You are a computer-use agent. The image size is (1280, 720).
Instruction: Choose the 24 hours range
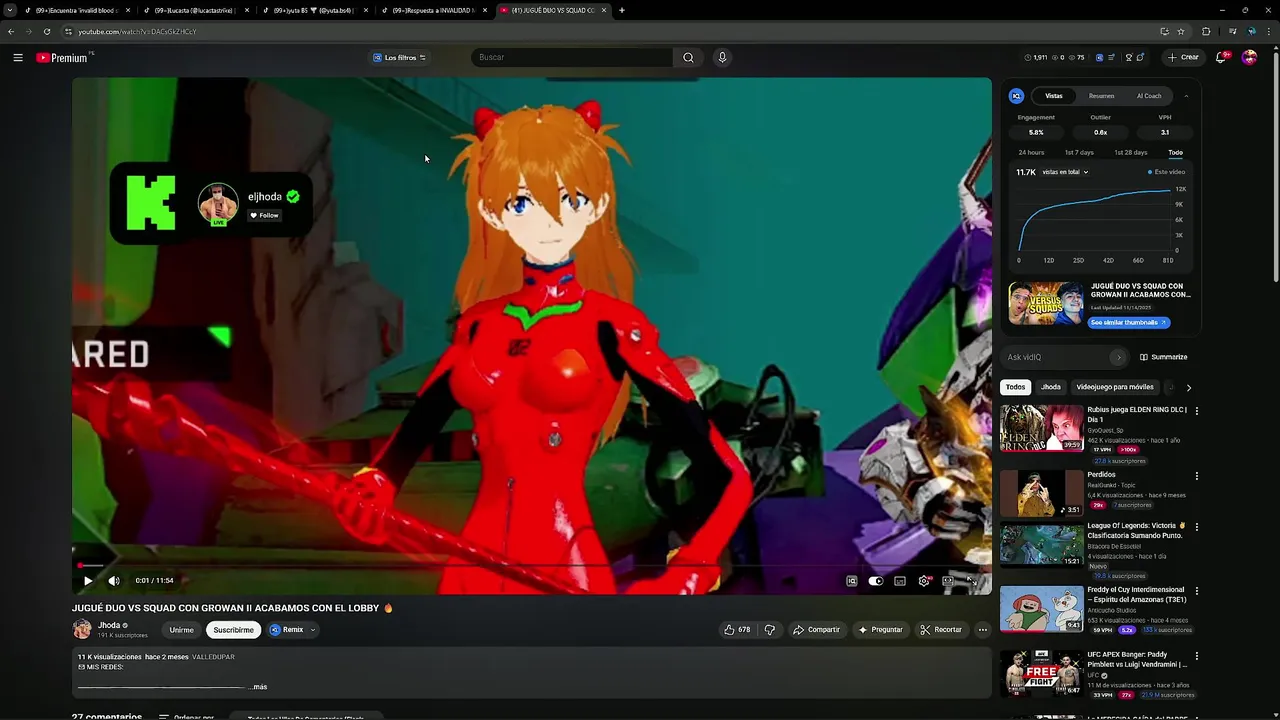coord(1031,153)
